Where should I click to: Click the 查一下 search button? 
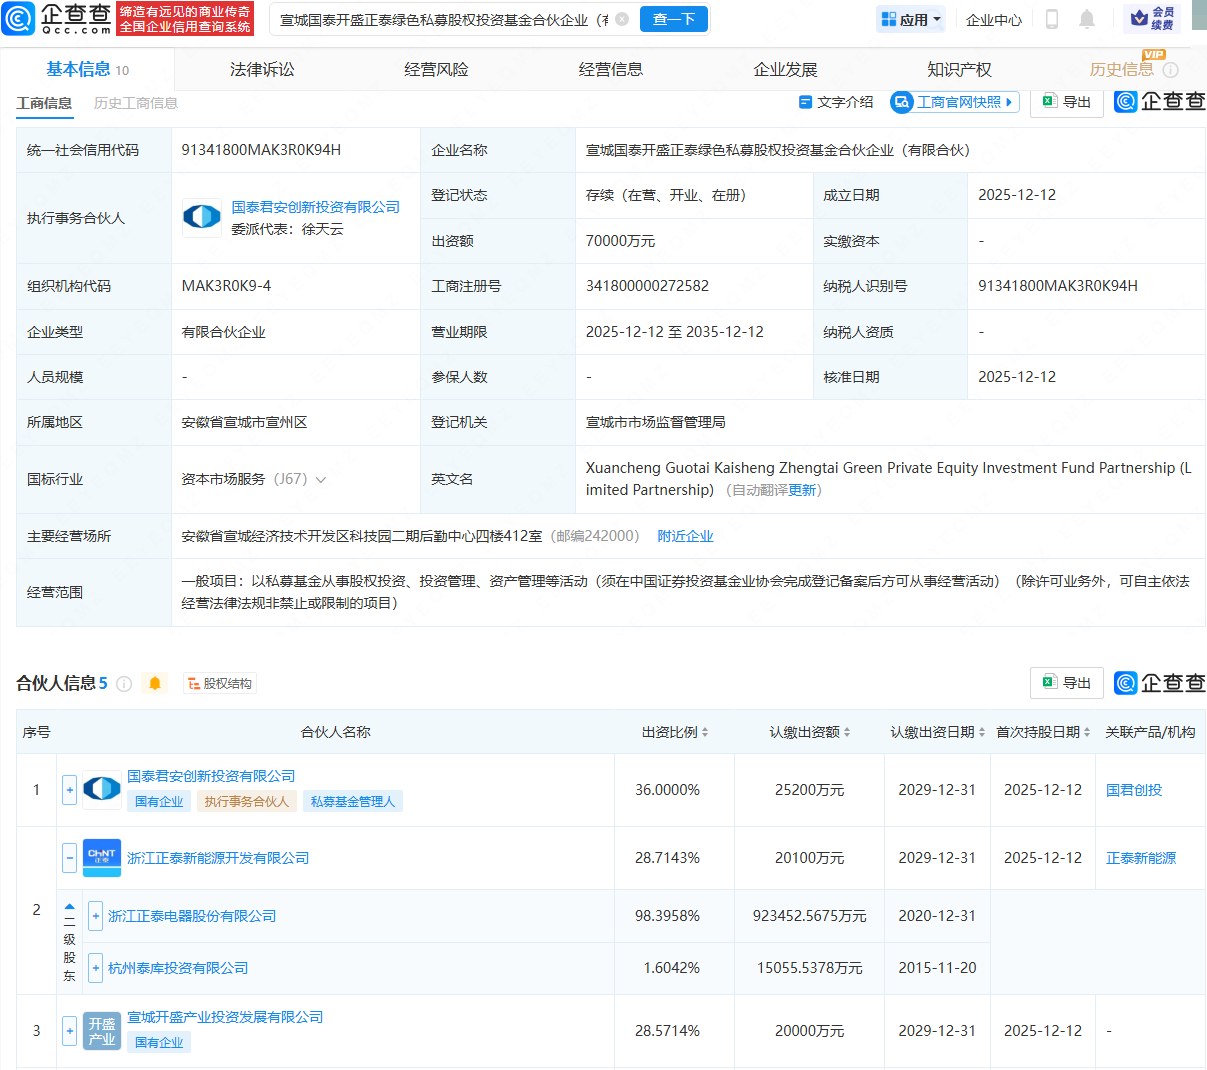click(673, 19)
